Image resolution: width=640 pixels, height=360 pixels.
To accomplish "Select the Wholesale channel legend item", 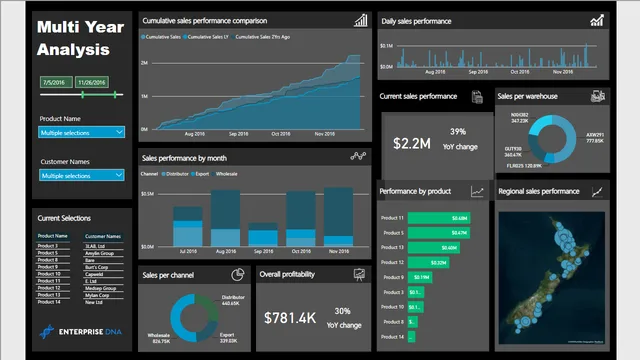I will [224, 174].
